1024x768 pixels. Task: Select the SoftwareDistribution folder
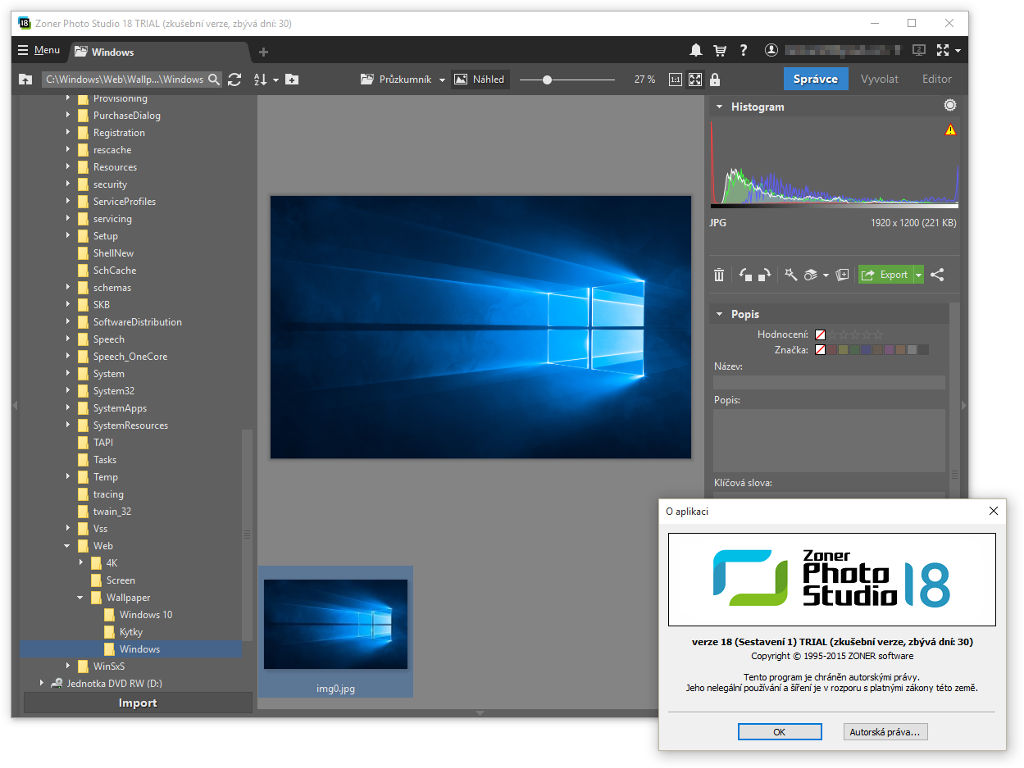(x=137, y=322)
